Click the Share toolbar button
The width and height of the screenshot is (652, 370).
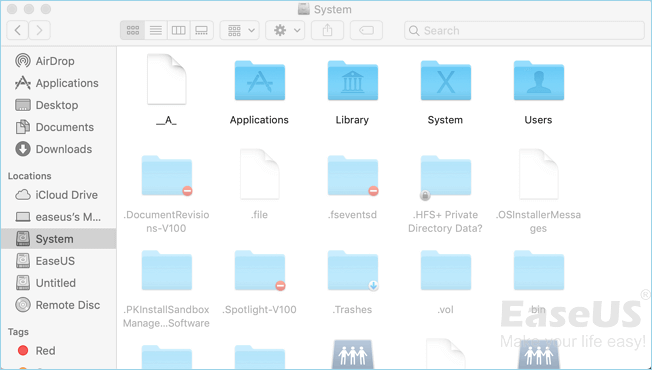pyautogui.click(x=328, y=30)
